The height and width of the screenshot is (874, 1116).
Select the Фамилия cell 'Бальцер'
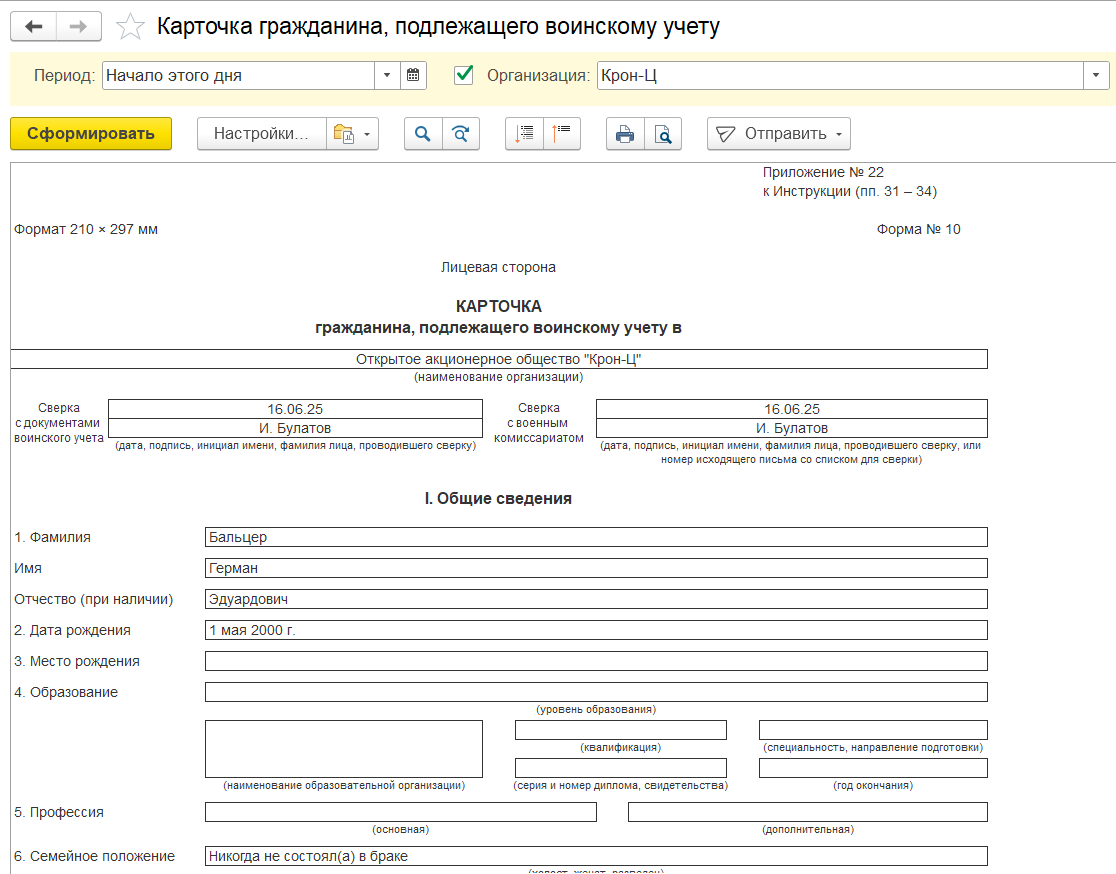pos(596,537)
